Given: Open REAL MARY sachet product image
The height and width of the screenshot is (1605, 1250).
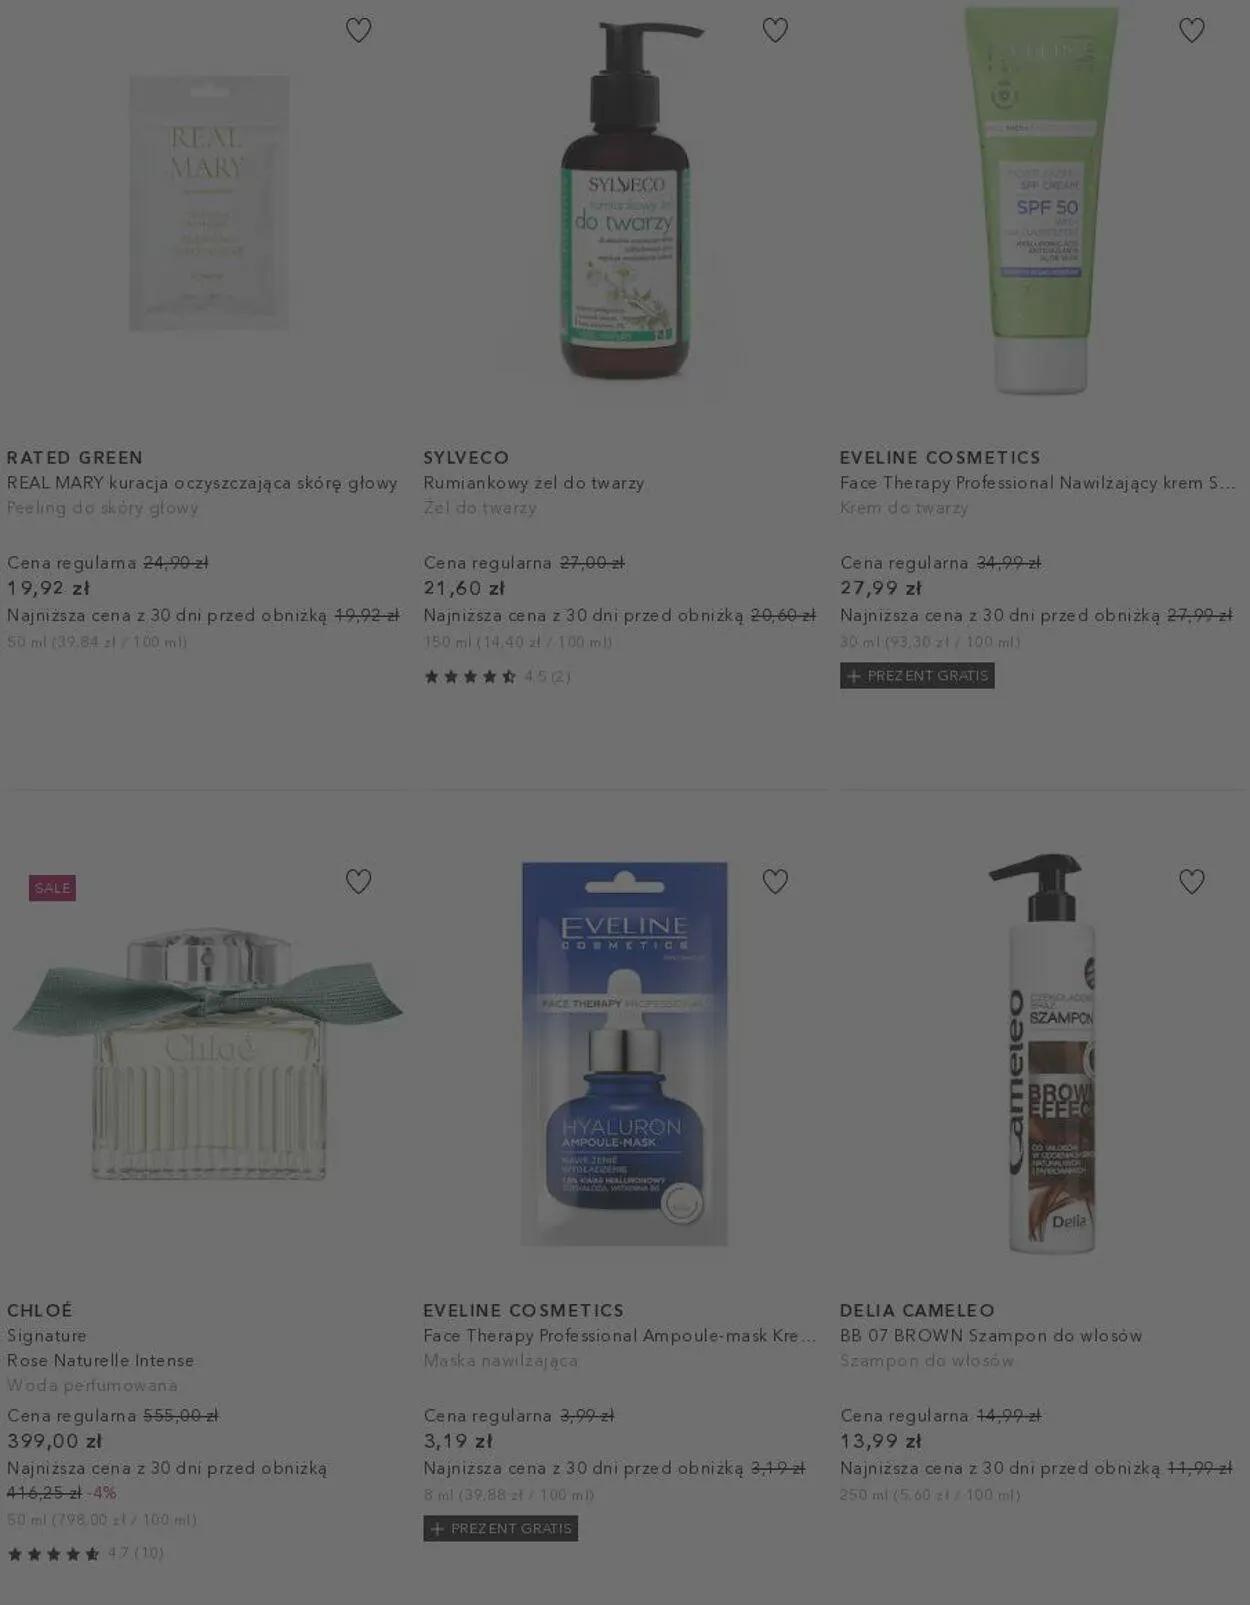Looking at the screenshot, I should pyautogui.click(x=209, y=203).
